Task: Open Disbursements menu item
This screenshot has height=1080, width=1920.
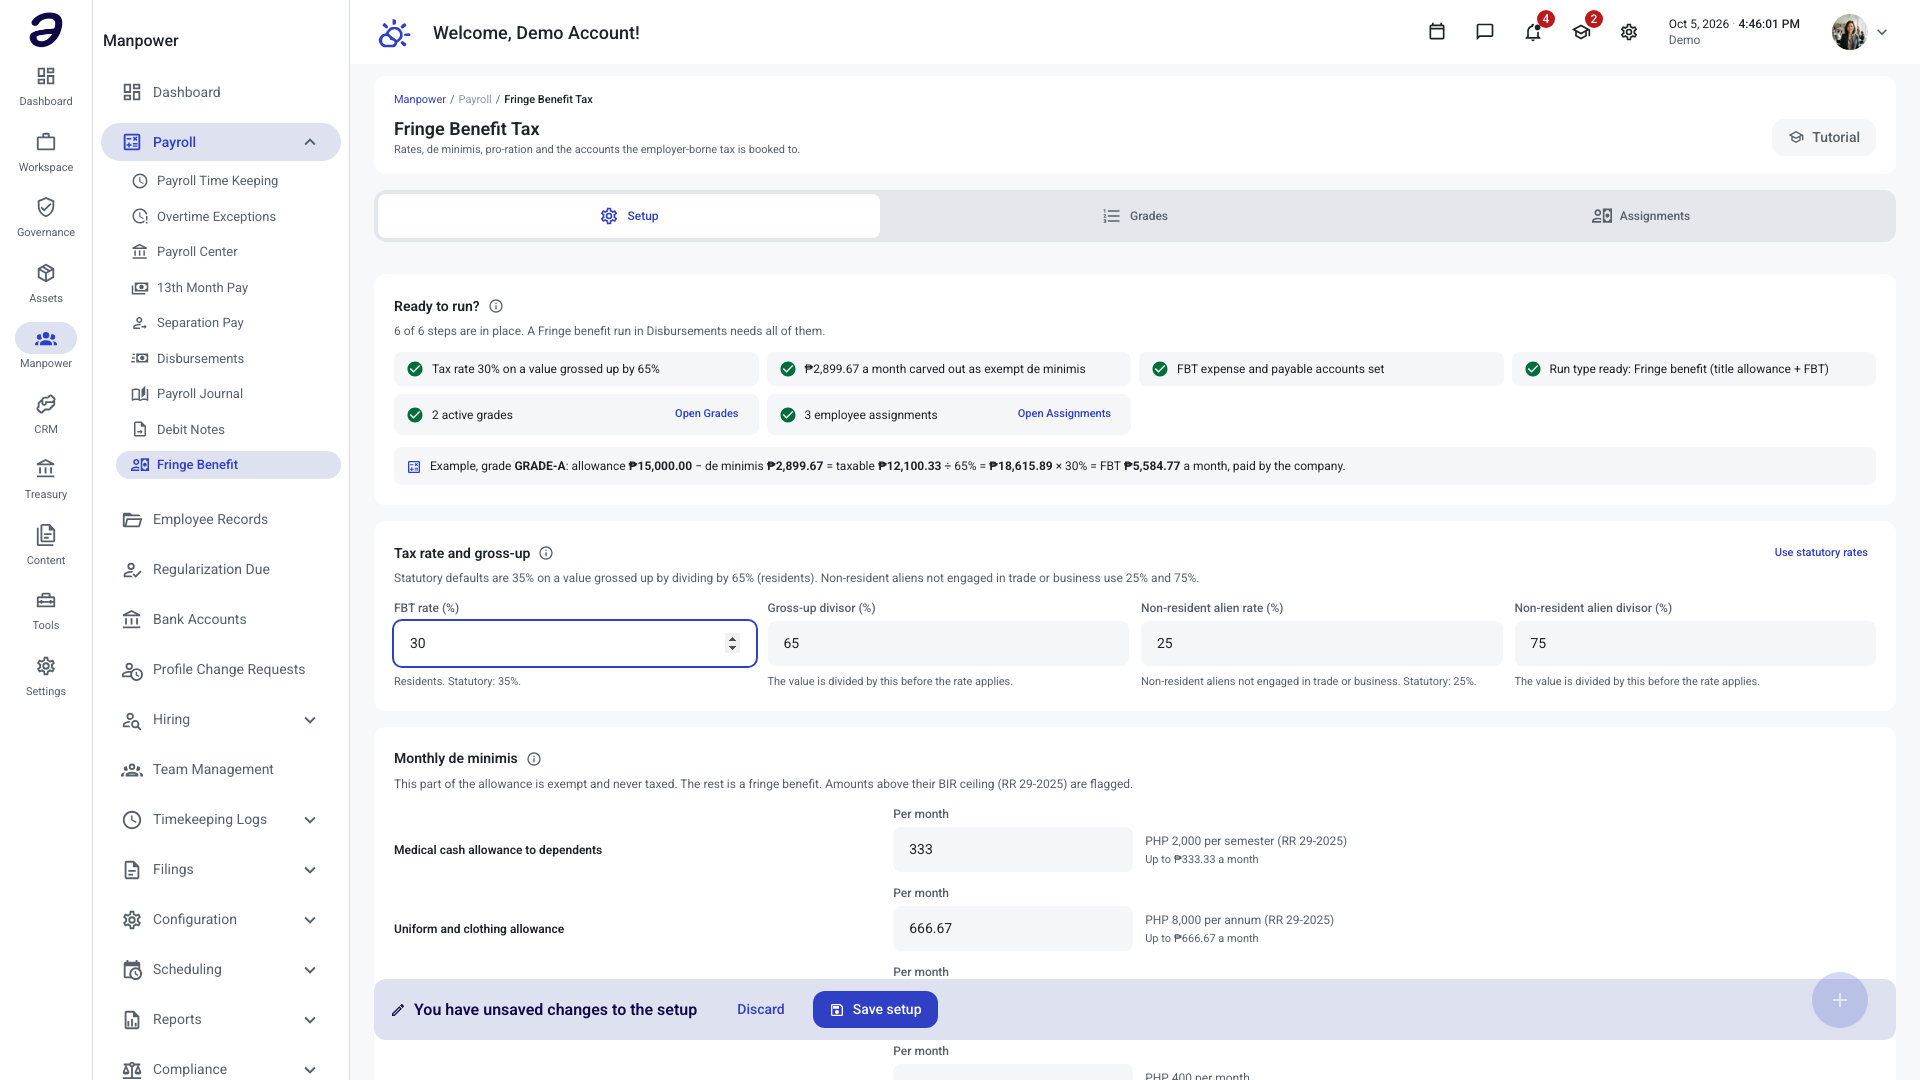Action: (x=228, y=359)
